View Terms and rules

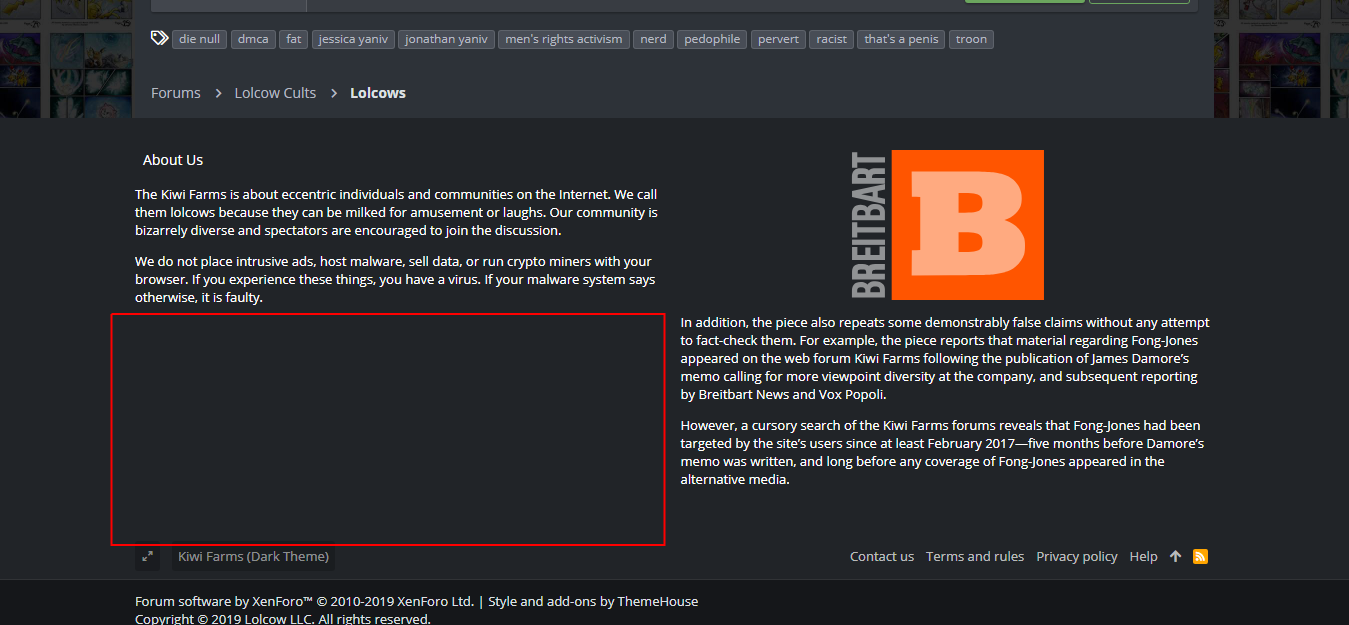coord(975,556)
